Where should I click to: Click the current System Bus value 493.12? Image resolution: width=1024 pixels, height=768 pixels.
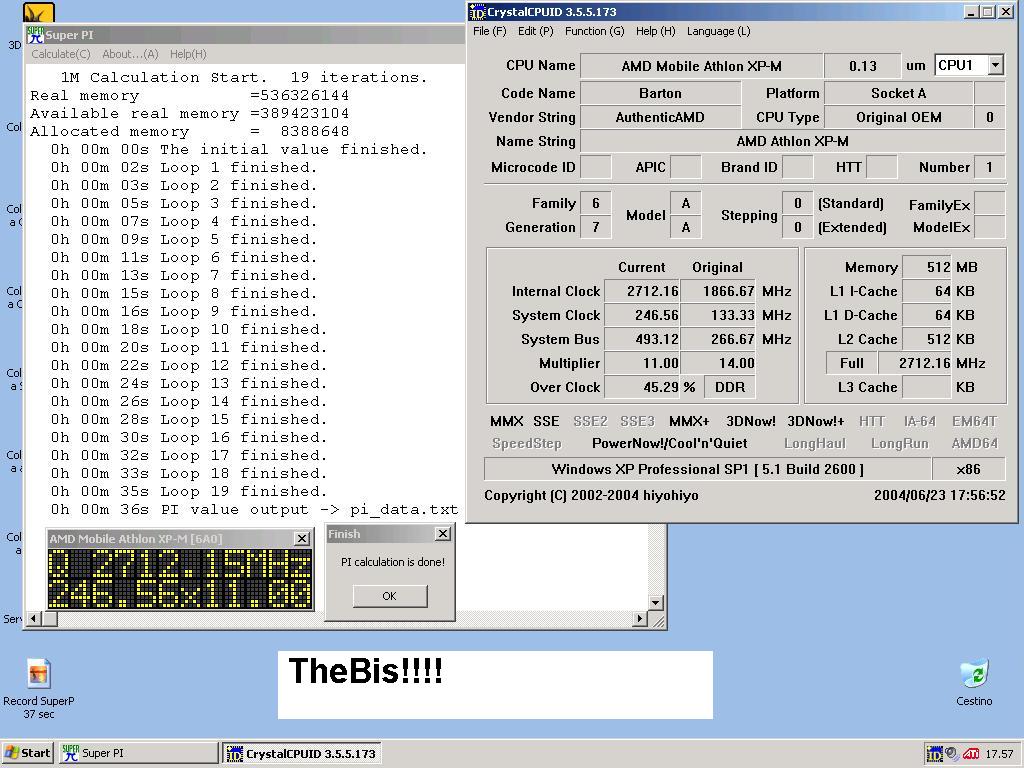pos(642,340)
